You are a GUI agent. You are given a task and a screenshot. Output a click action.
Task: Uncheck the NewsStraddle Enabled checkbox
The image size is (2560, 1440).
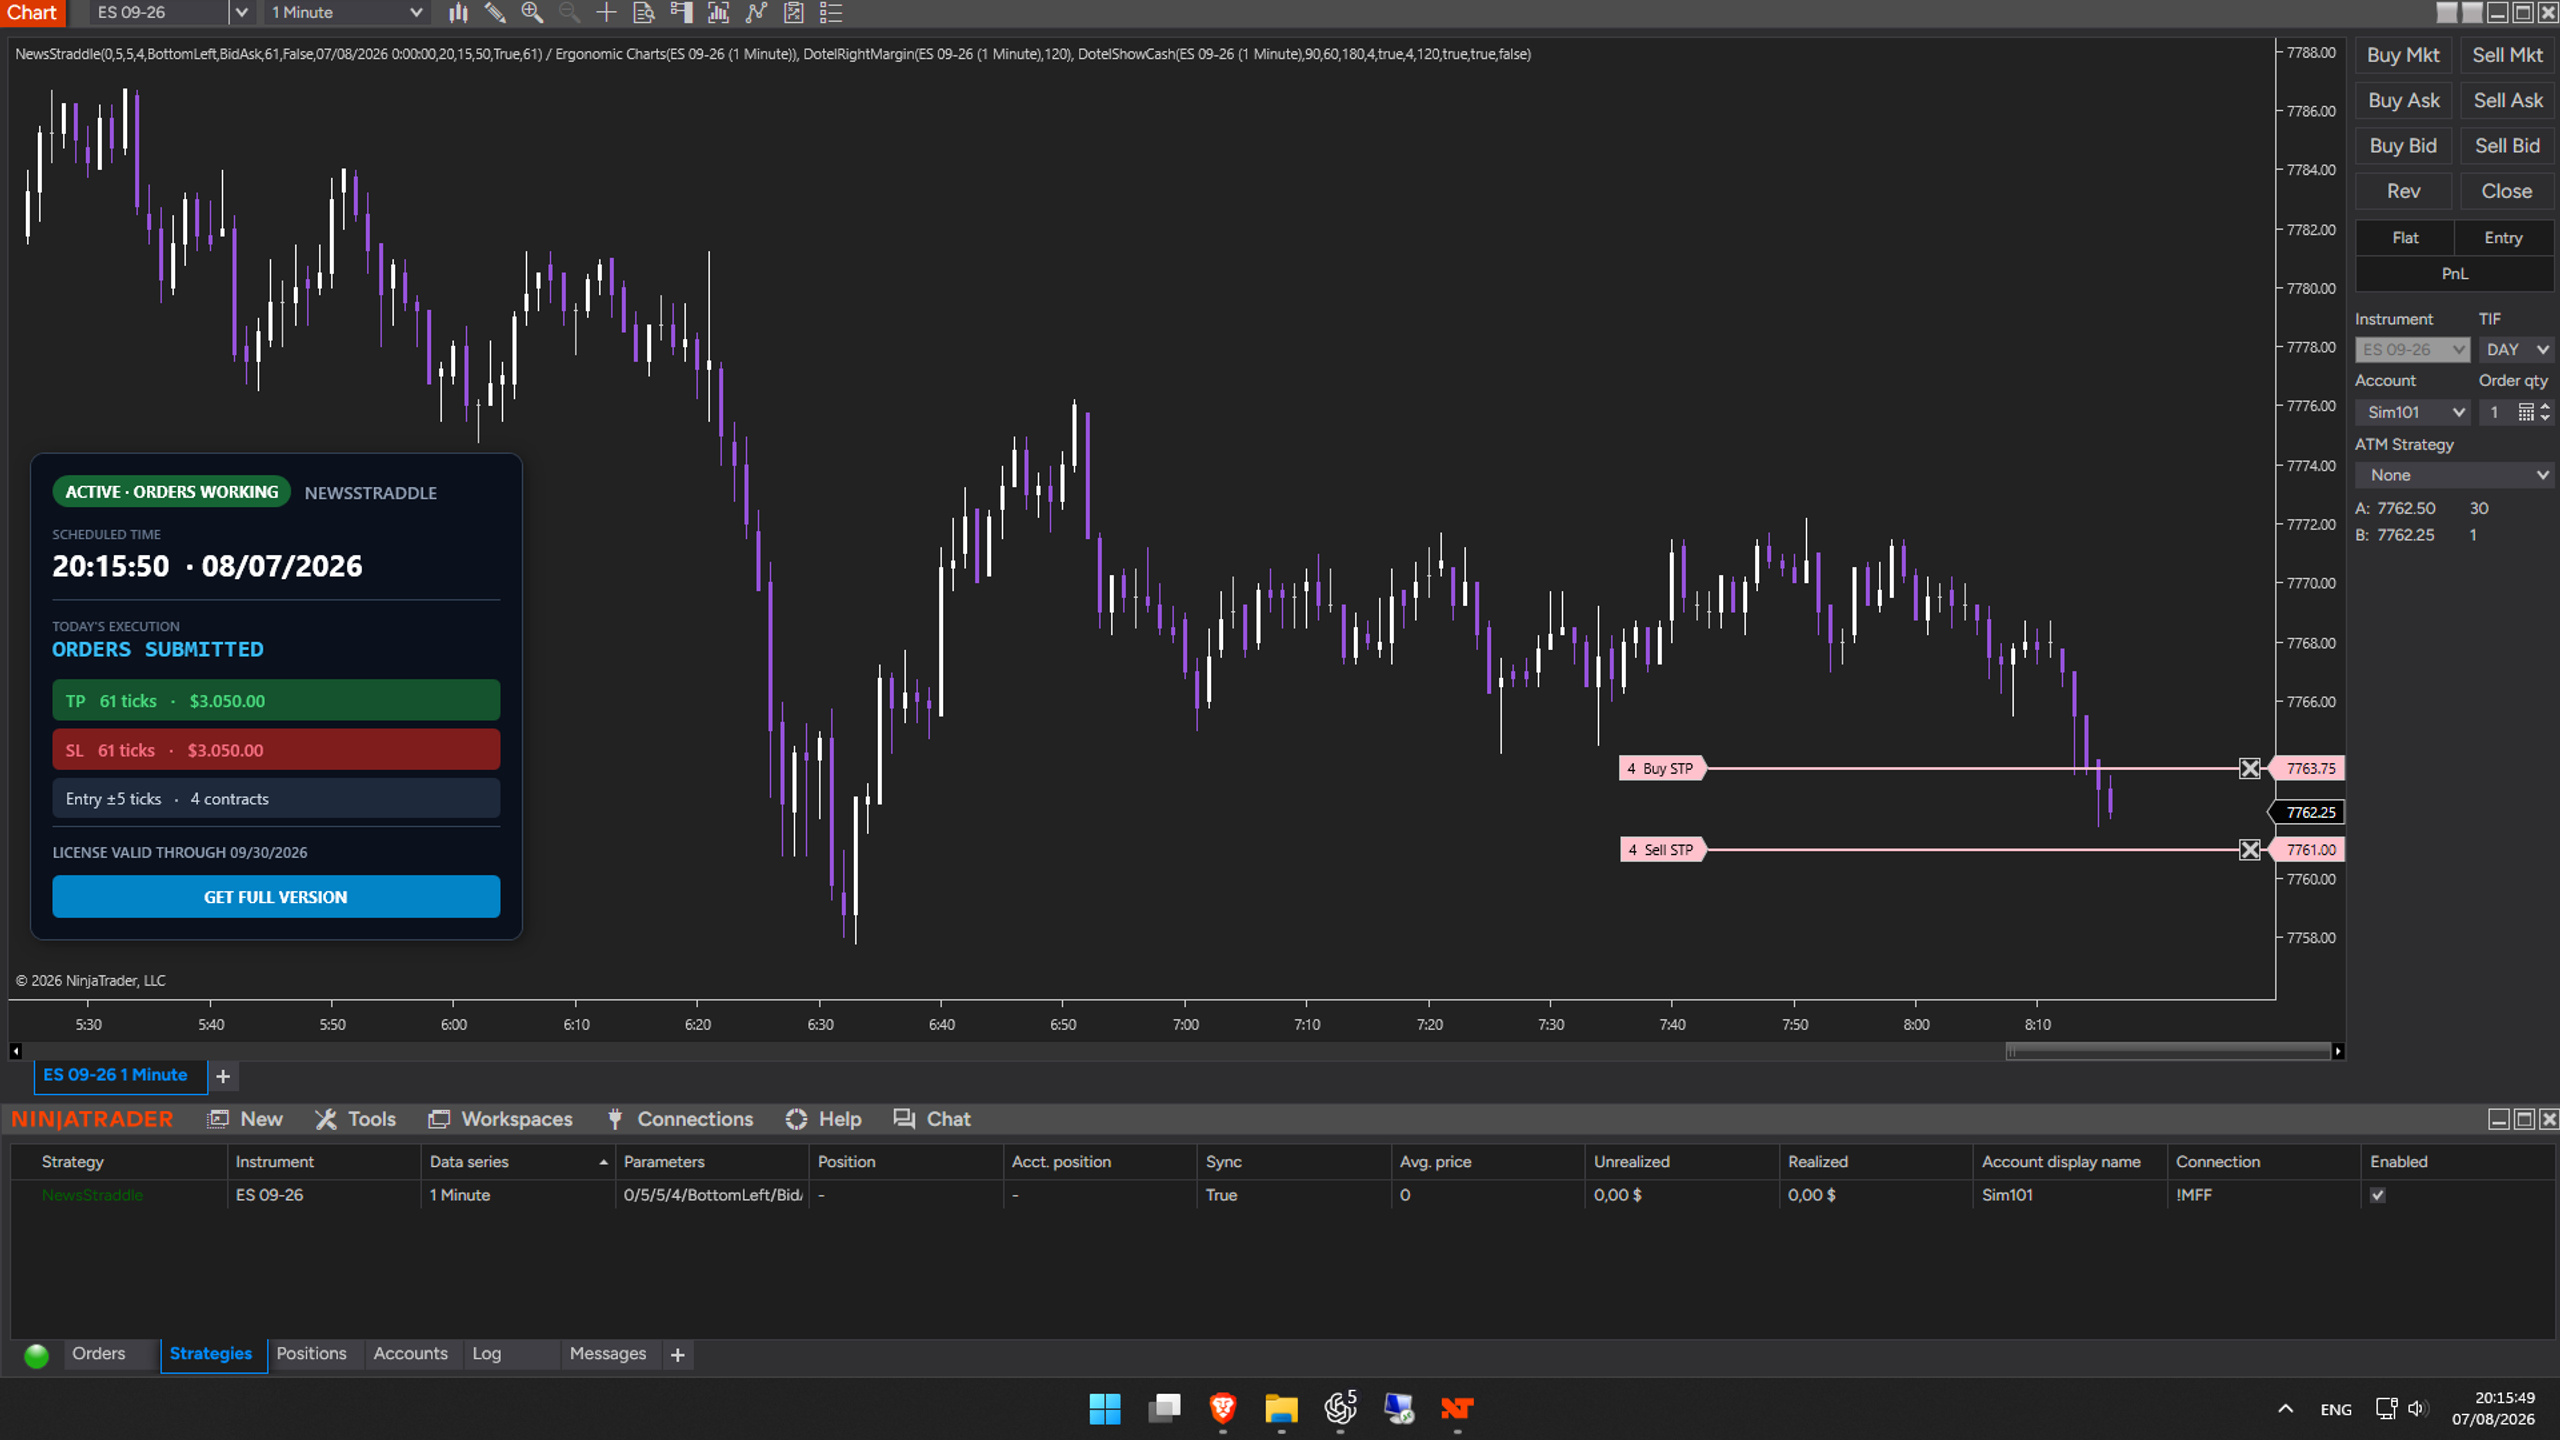click(x=2378, y=1195)
